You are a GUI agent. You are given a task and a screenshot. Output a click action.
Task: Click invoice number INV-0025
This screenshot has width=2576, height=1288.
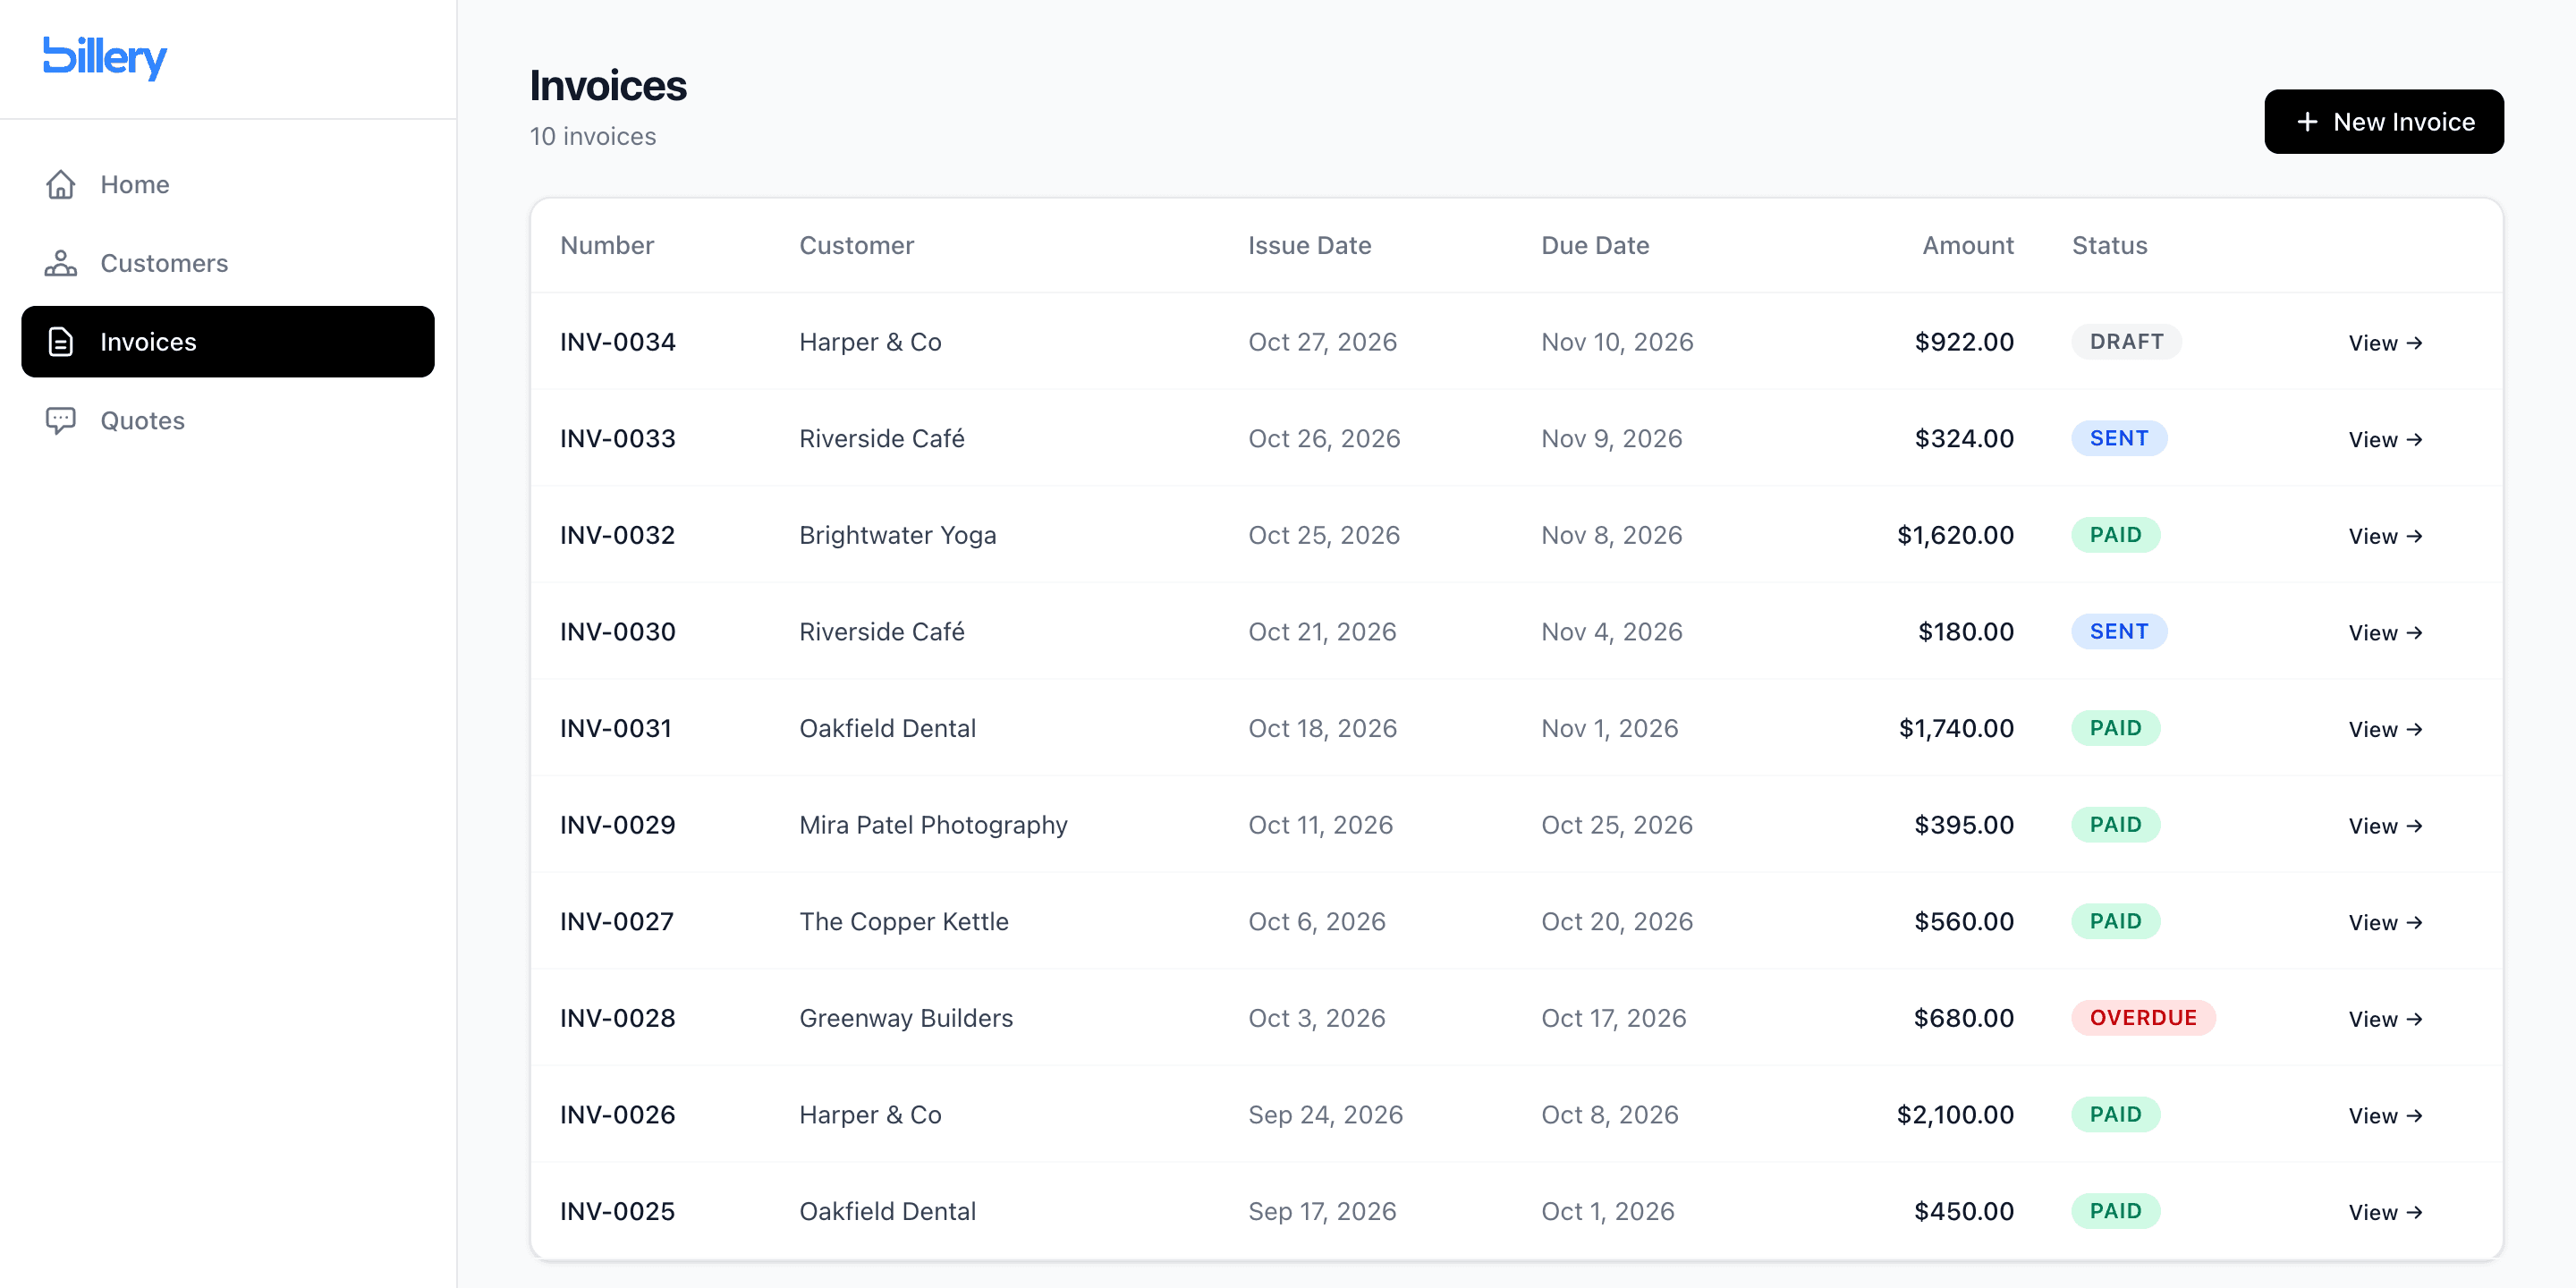point(618,1211)
